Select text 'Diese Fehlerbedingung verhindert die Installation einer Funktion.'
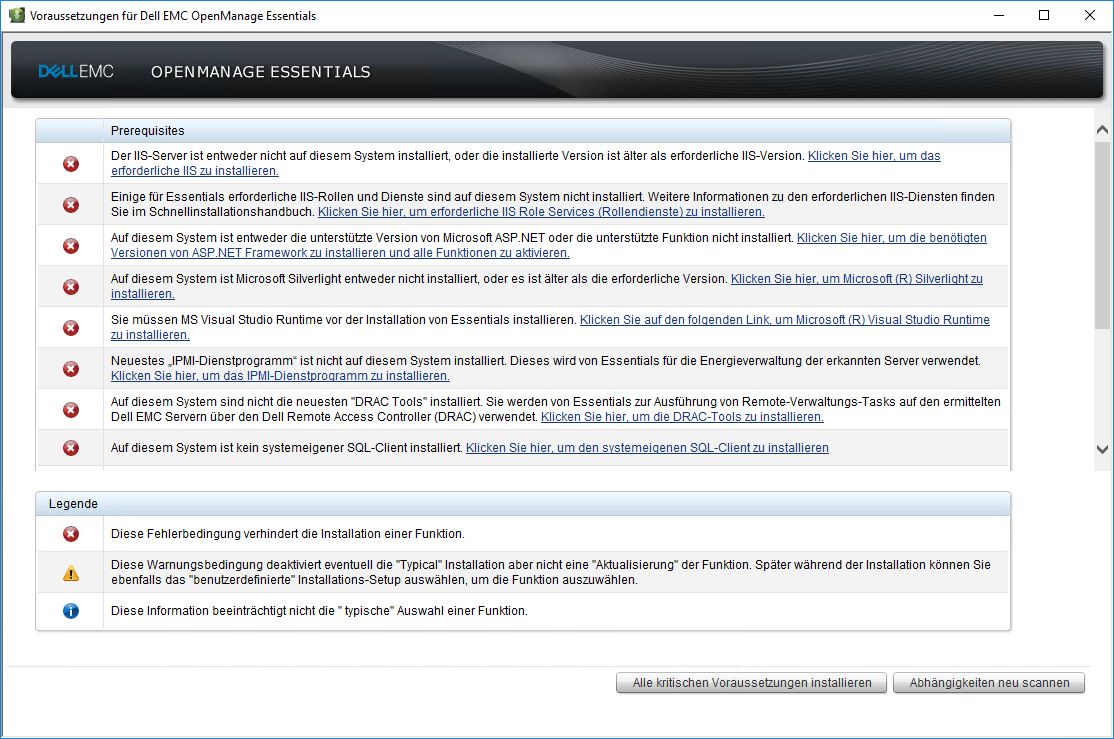This screenshot has height=739, width=1114. click(x=288, y=534)
